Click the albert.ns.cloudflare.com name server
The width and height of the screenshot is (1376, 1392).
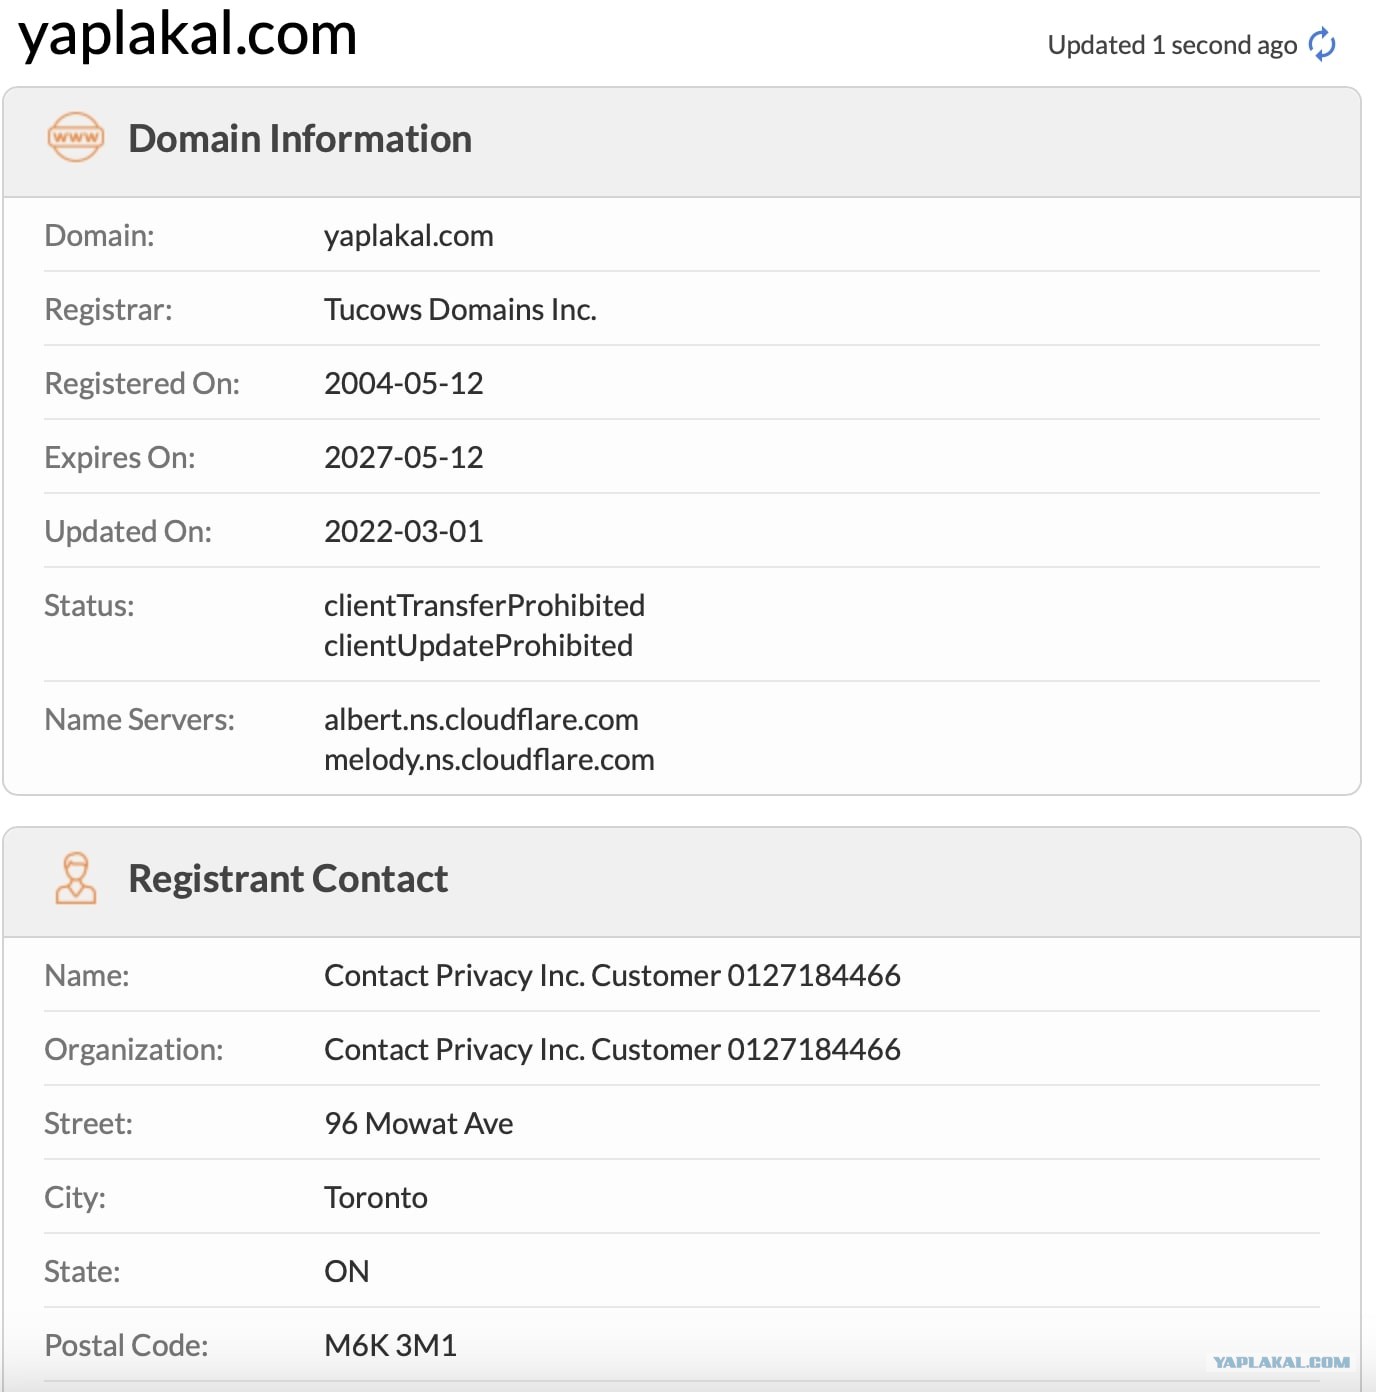[481, 719]
